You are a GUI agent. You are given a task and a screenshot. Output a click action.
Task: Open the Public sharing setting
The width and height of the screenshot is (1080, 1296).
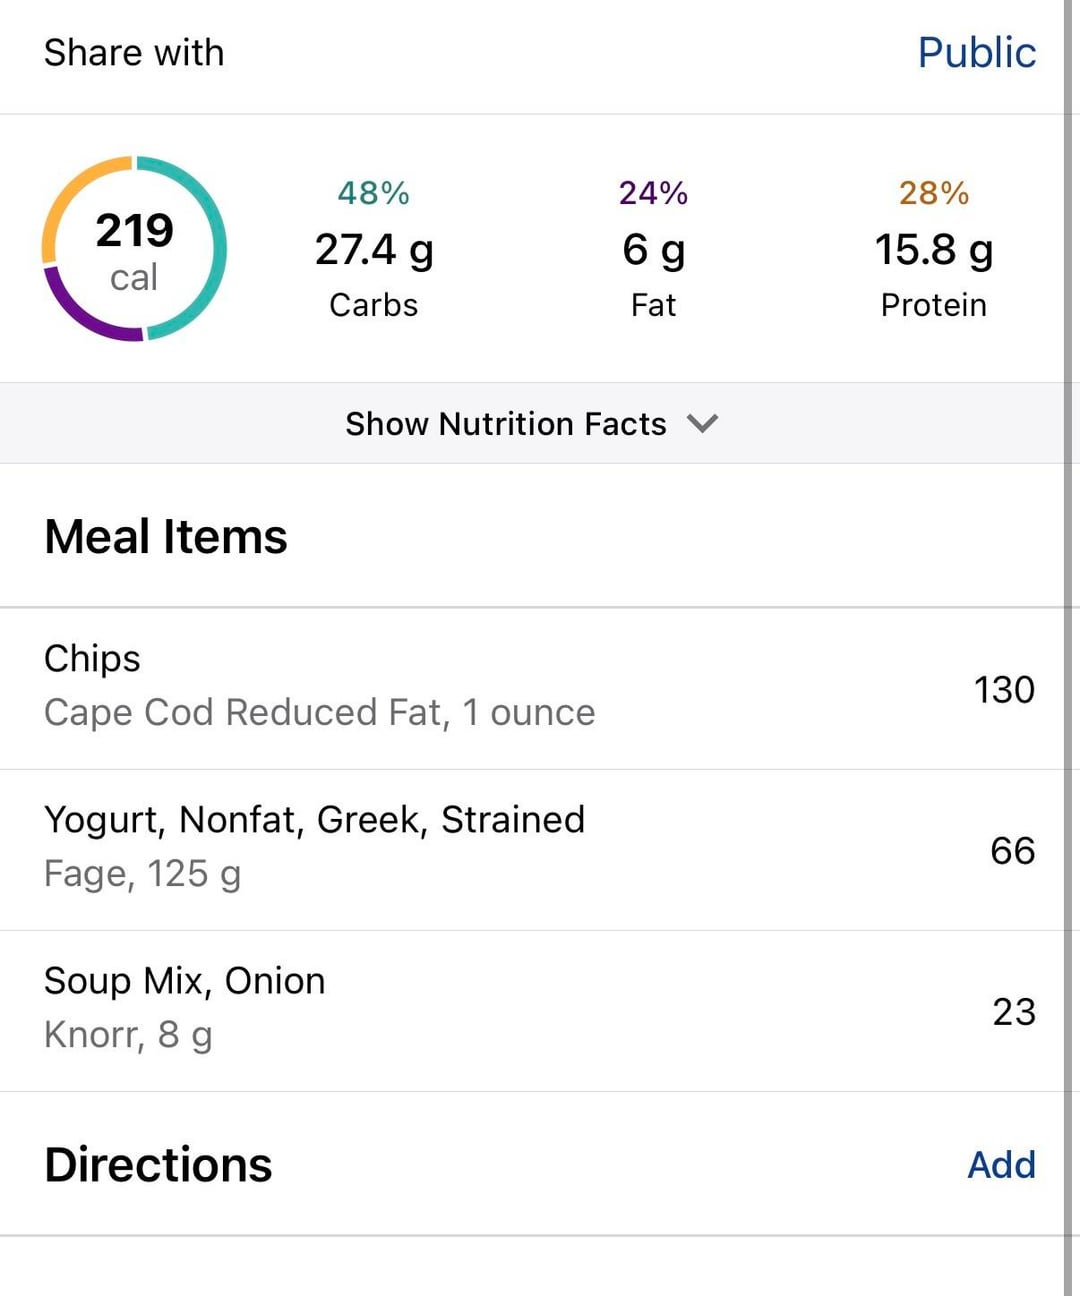976,53
